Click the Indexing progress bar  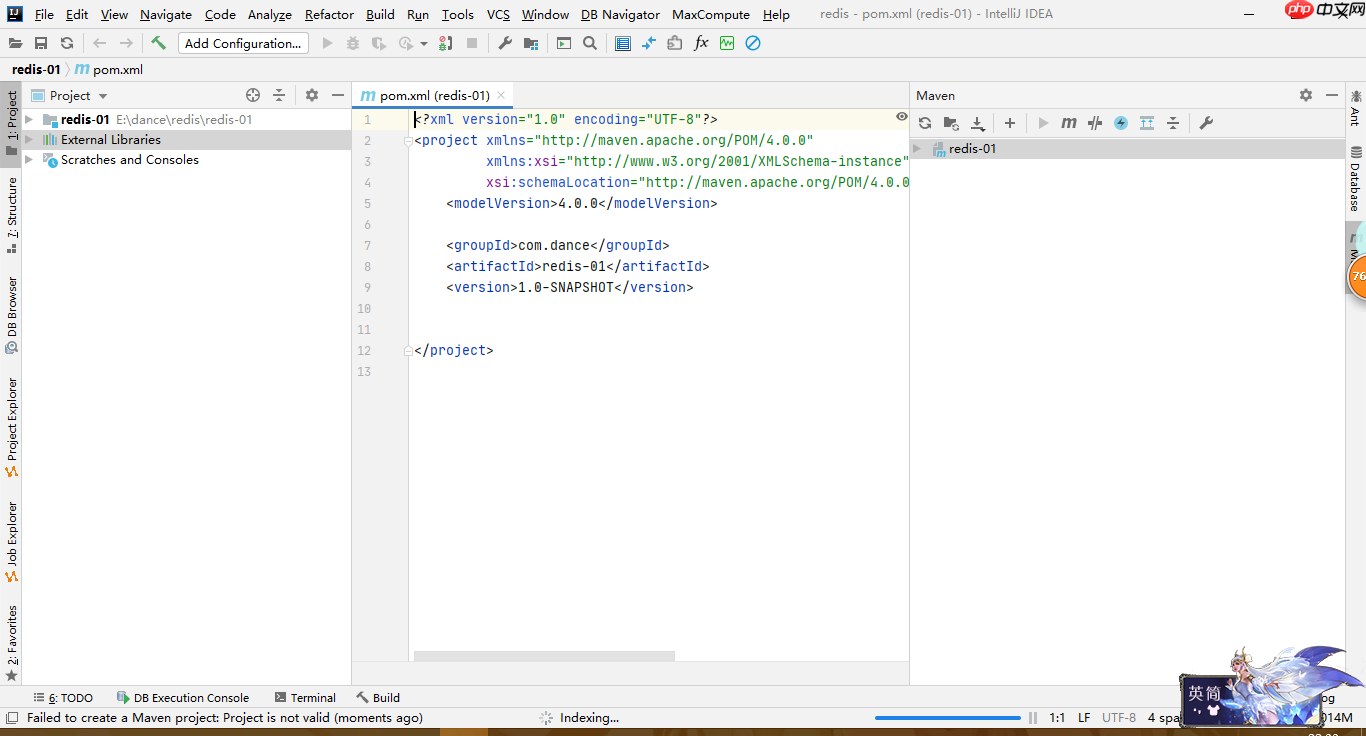click(x=947, y=716)
